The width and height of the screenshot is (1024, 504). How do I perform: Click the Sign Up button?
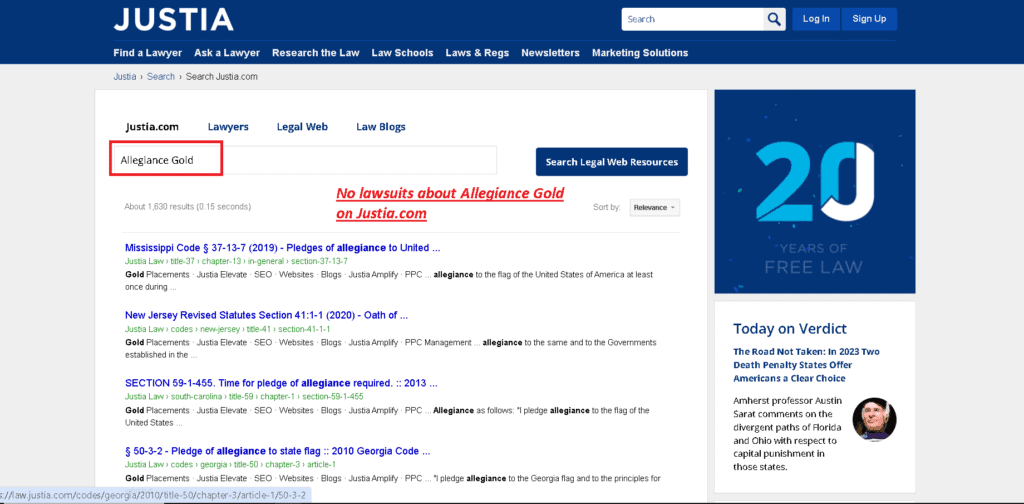869,19
